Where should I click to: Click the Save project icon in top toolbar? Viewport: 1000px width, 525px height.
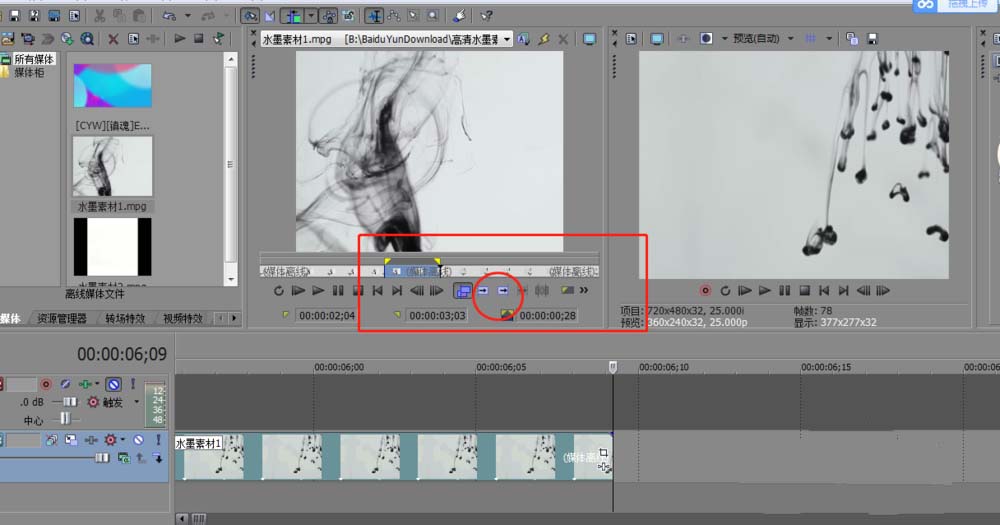pyautogui.click(x=14, y=15)
